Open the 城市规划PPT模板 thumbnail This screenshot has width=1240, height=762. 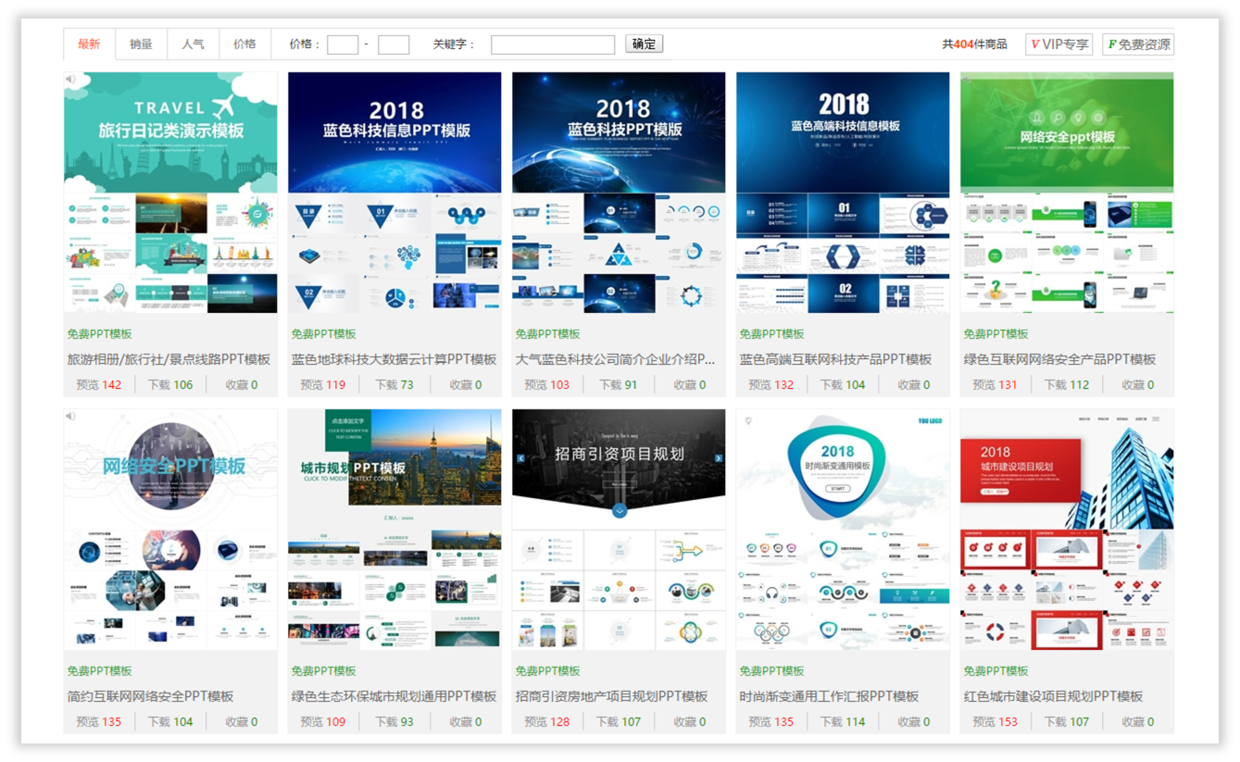point(395,529)
